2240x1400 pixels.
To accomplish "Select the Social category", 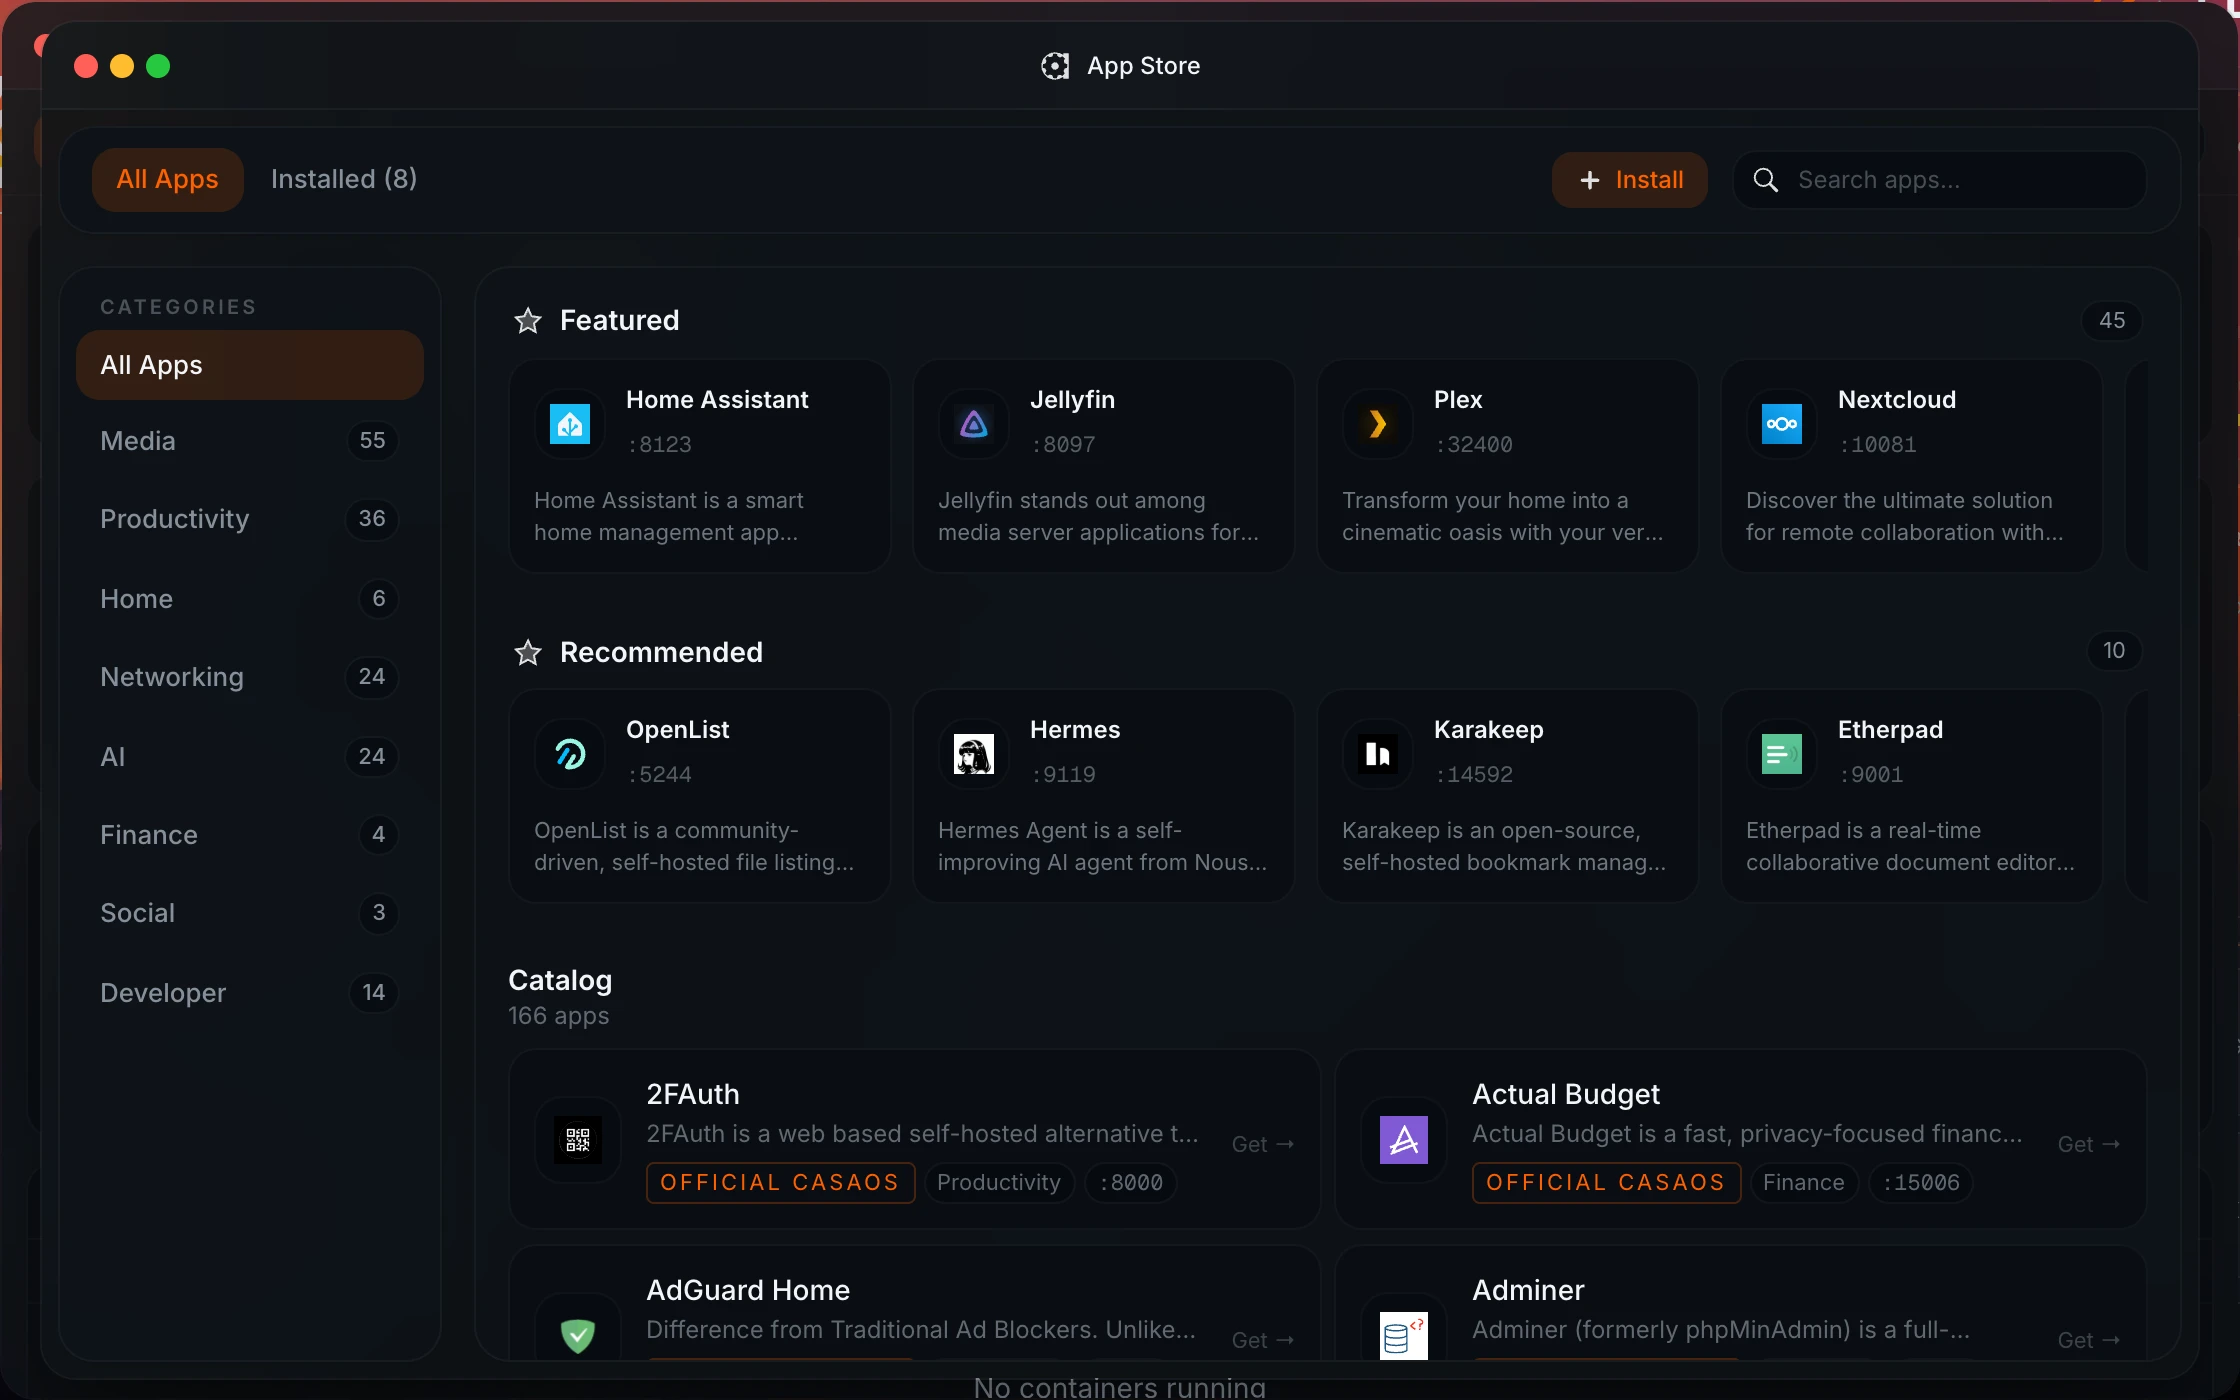I will click(250, 913).
